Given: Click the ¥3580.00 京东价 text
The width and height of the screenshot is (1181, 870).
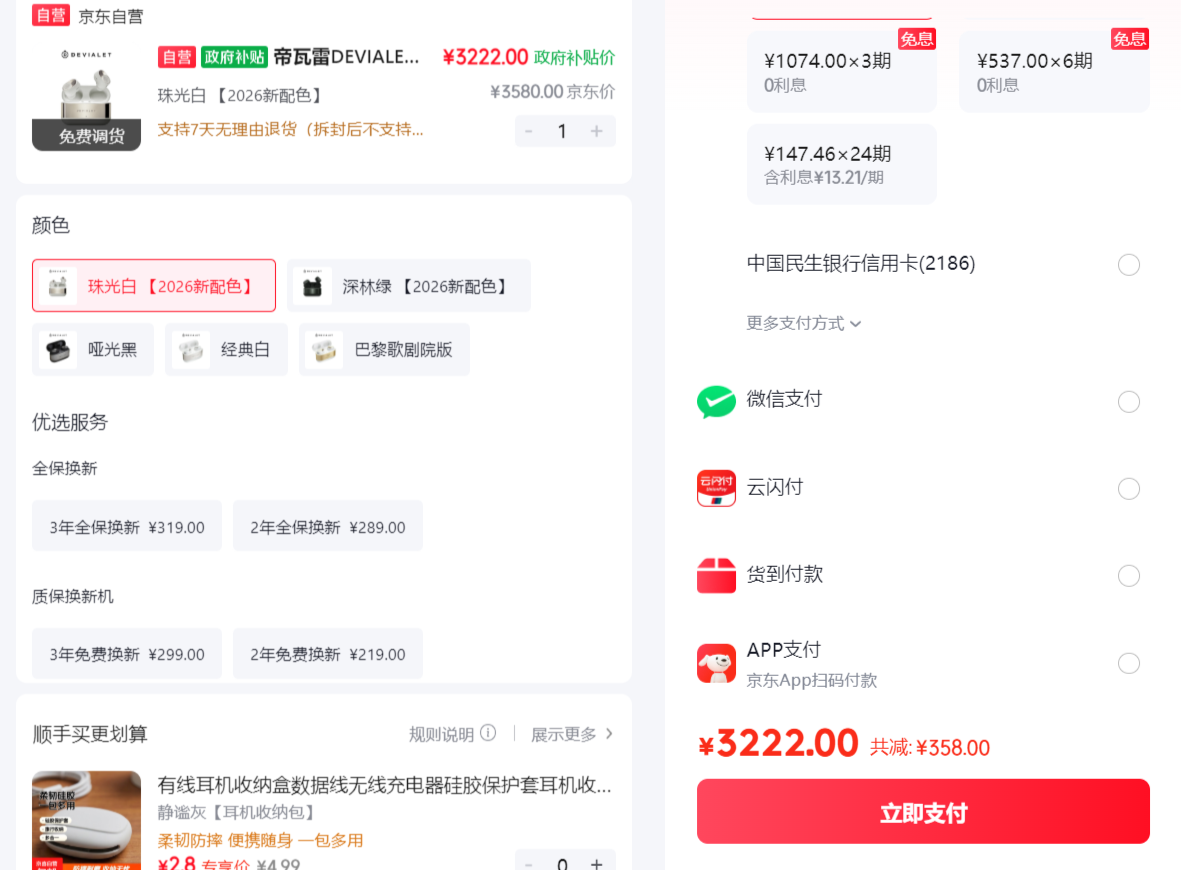Looking at the screenshot, I should (x=552, y=92).
